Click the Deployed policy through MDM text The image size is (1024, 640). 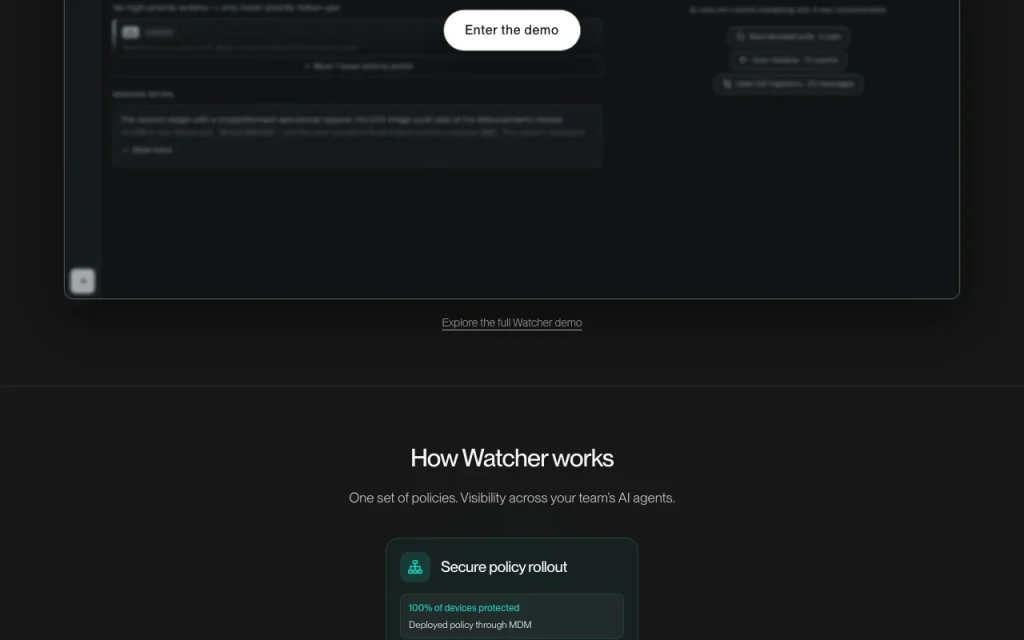470,624
